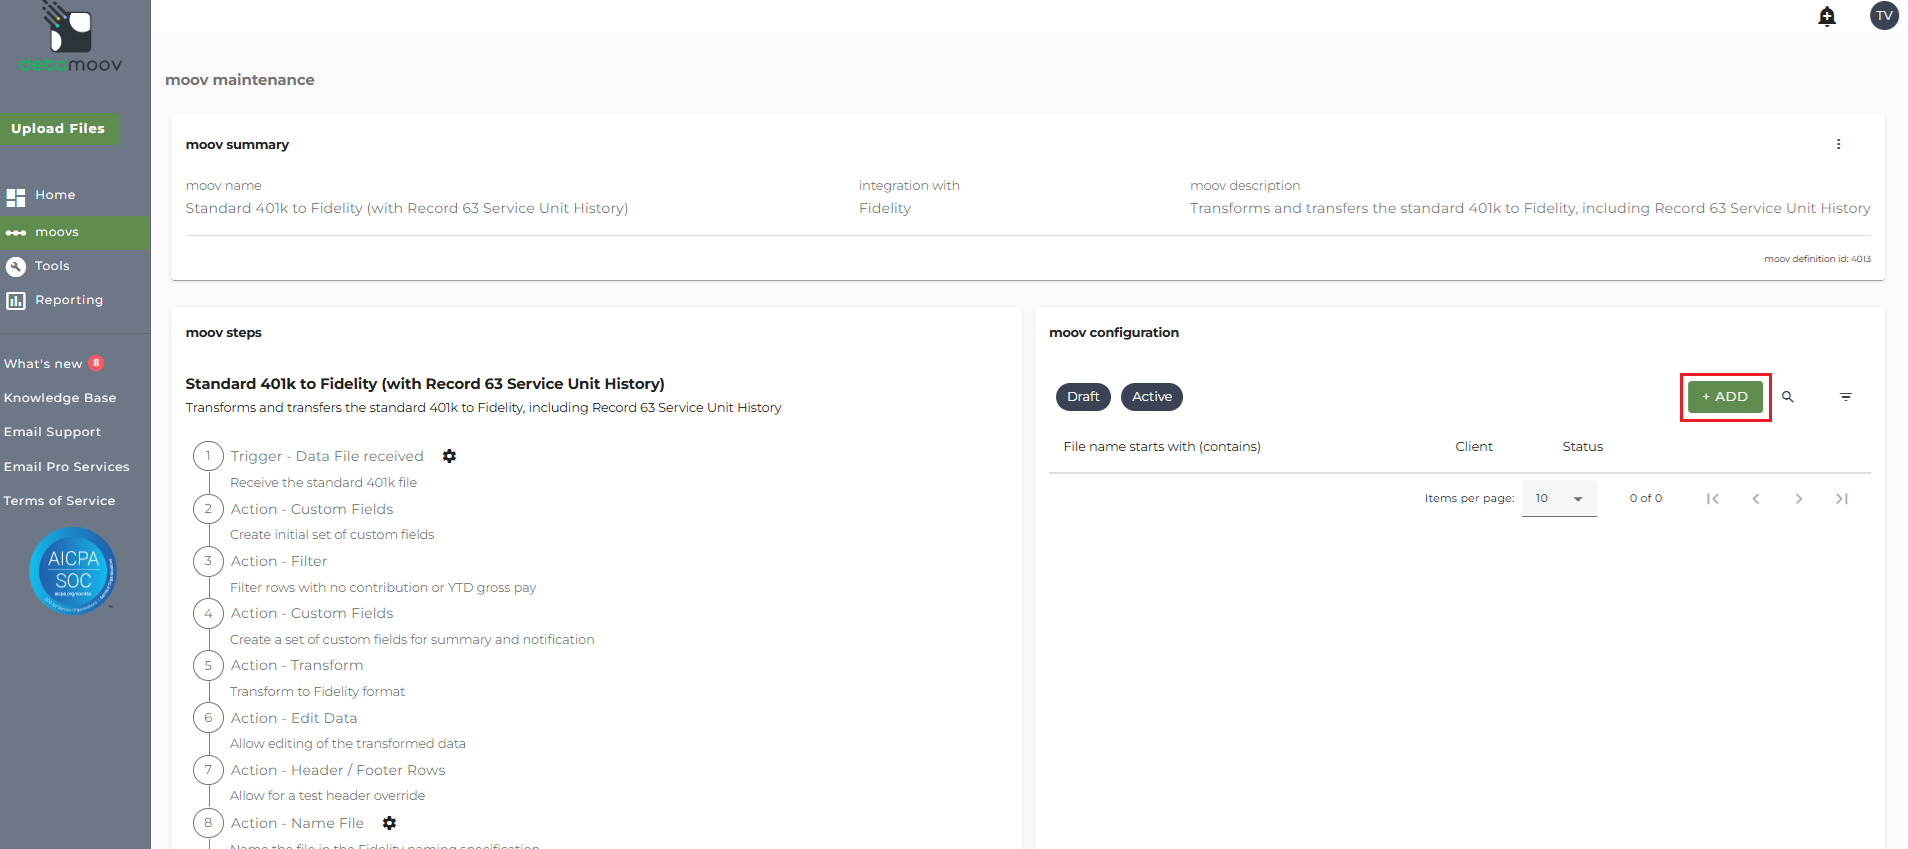Open Terms of Service link
Screen dimensions: 1908x849
coord(59,501)
